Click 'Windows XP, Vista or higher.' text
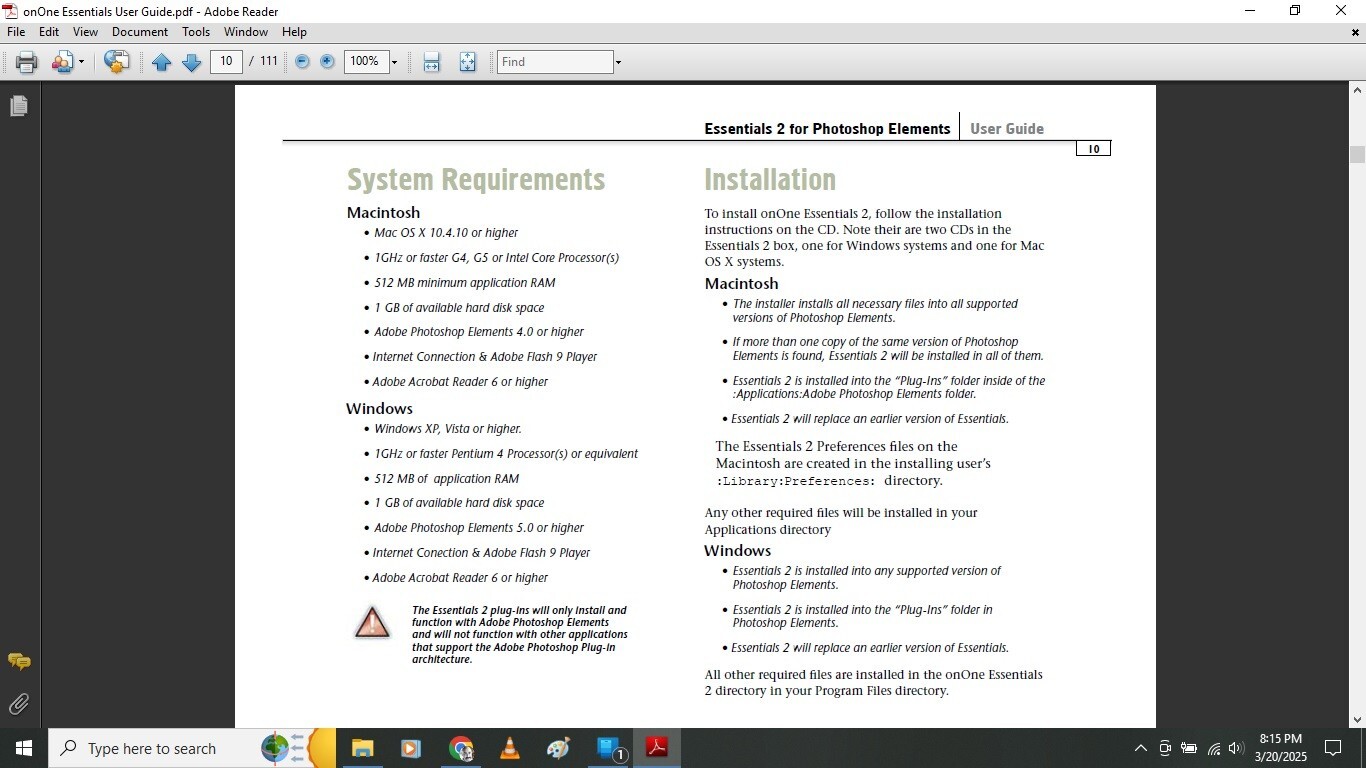 coord(448,429)
